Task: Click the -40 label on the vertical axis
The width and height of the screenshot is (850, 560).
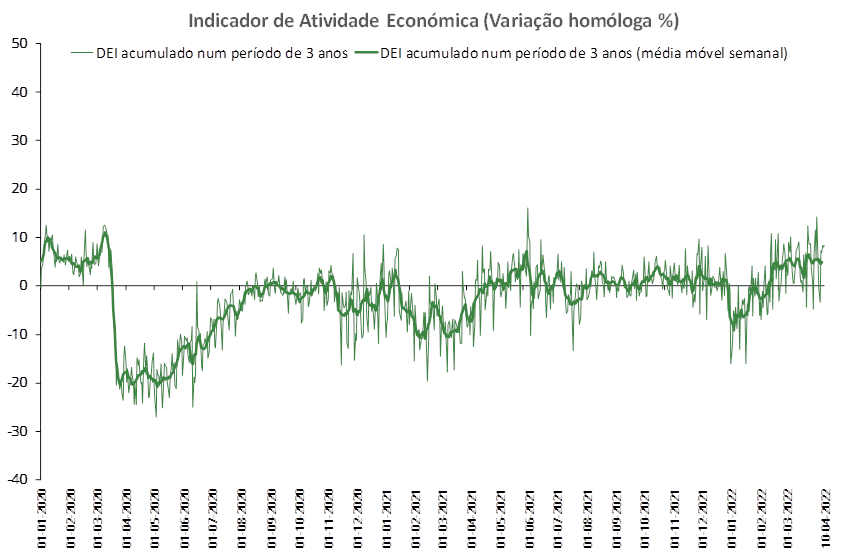Action: click(17, 479)
